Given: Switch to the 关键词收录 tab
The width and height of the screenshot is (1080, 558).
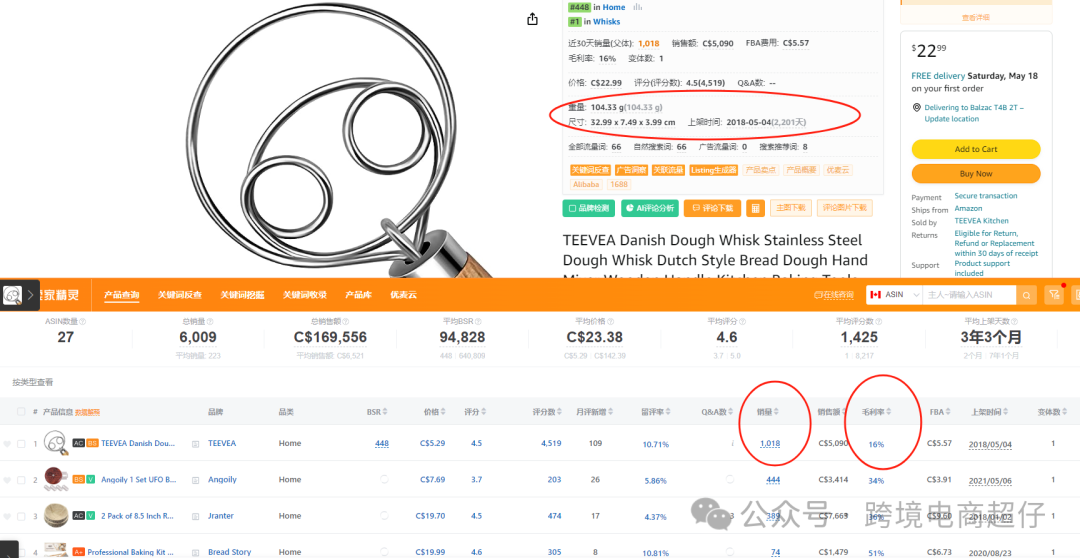Looking at the screenshot, I should (x=304, y=295).
